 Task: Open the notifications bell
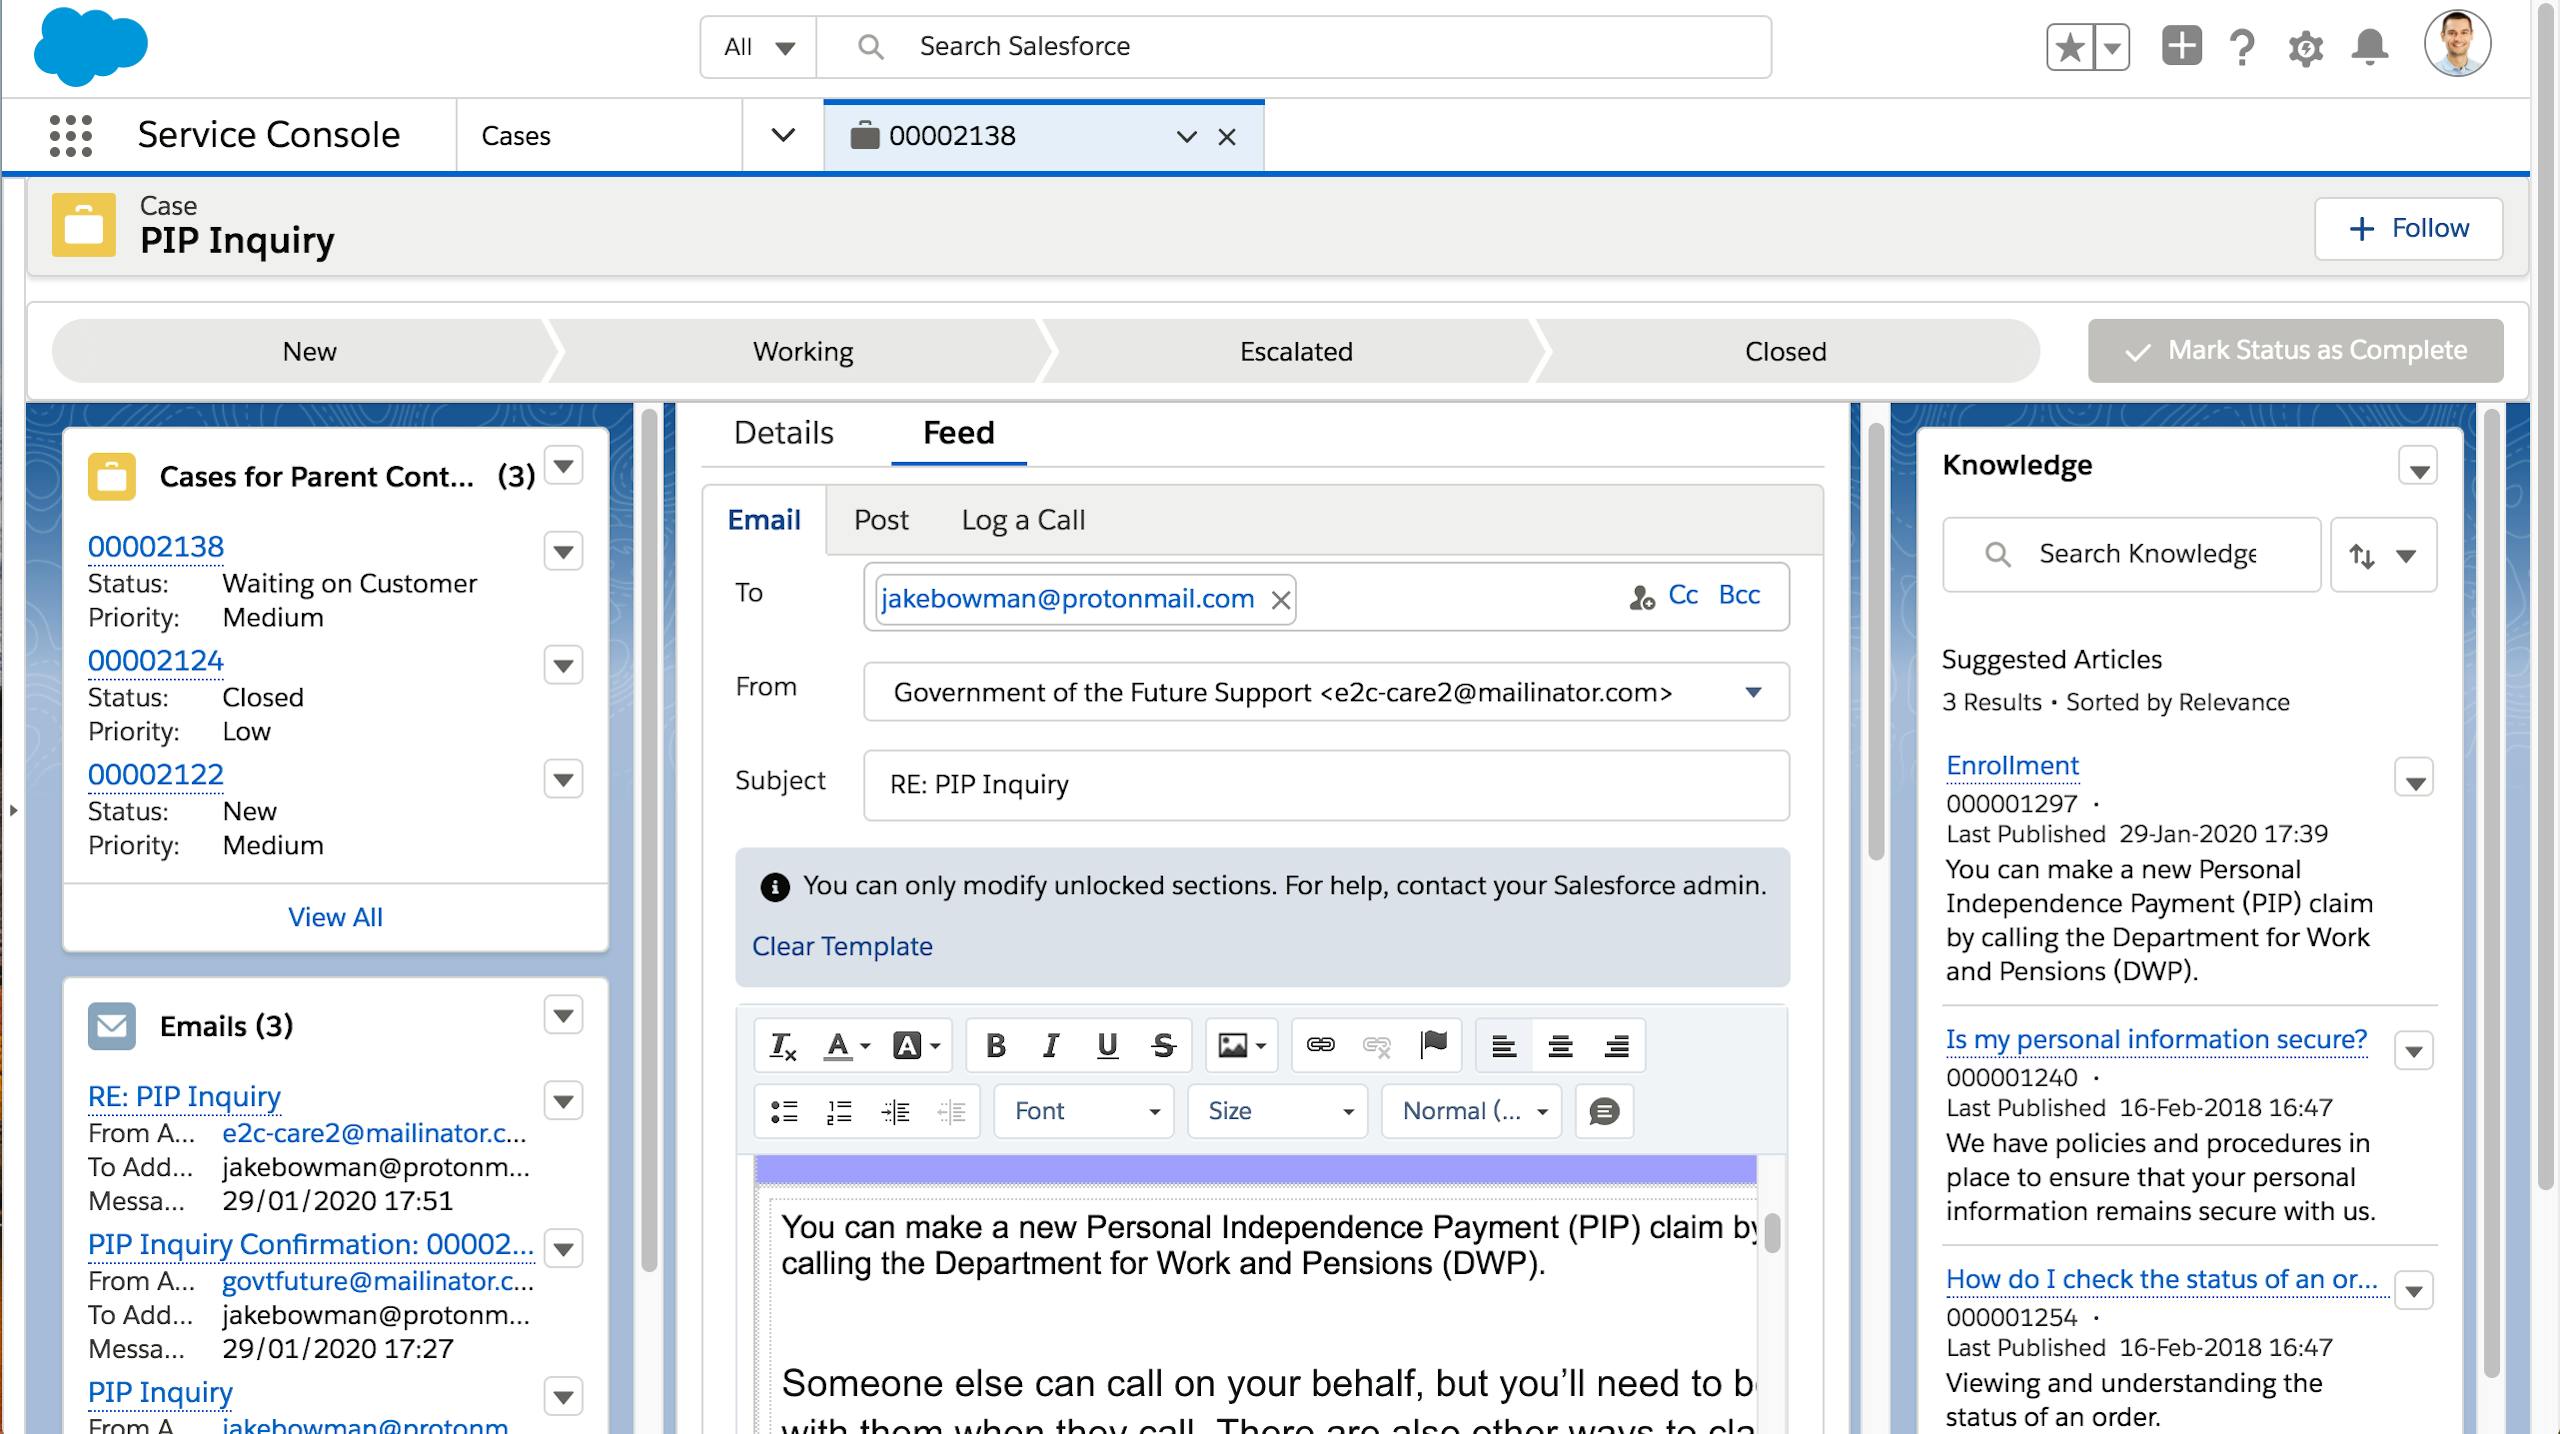click(x=2369, y=47)
